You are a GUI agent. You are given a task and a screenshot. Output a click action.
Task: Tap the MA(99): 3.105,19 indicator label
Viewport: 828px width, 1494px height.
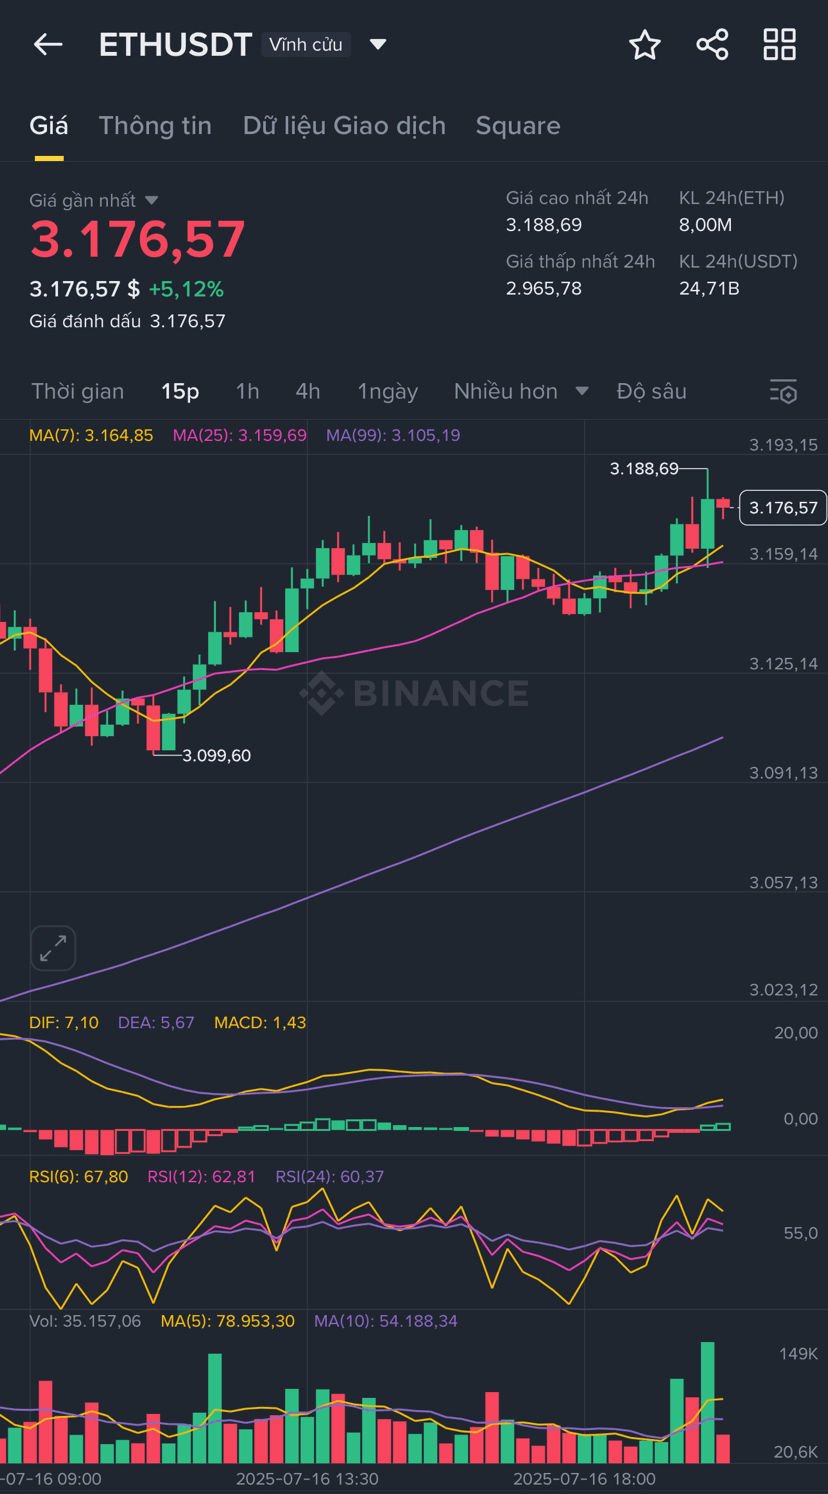click(x=393, y=435)
